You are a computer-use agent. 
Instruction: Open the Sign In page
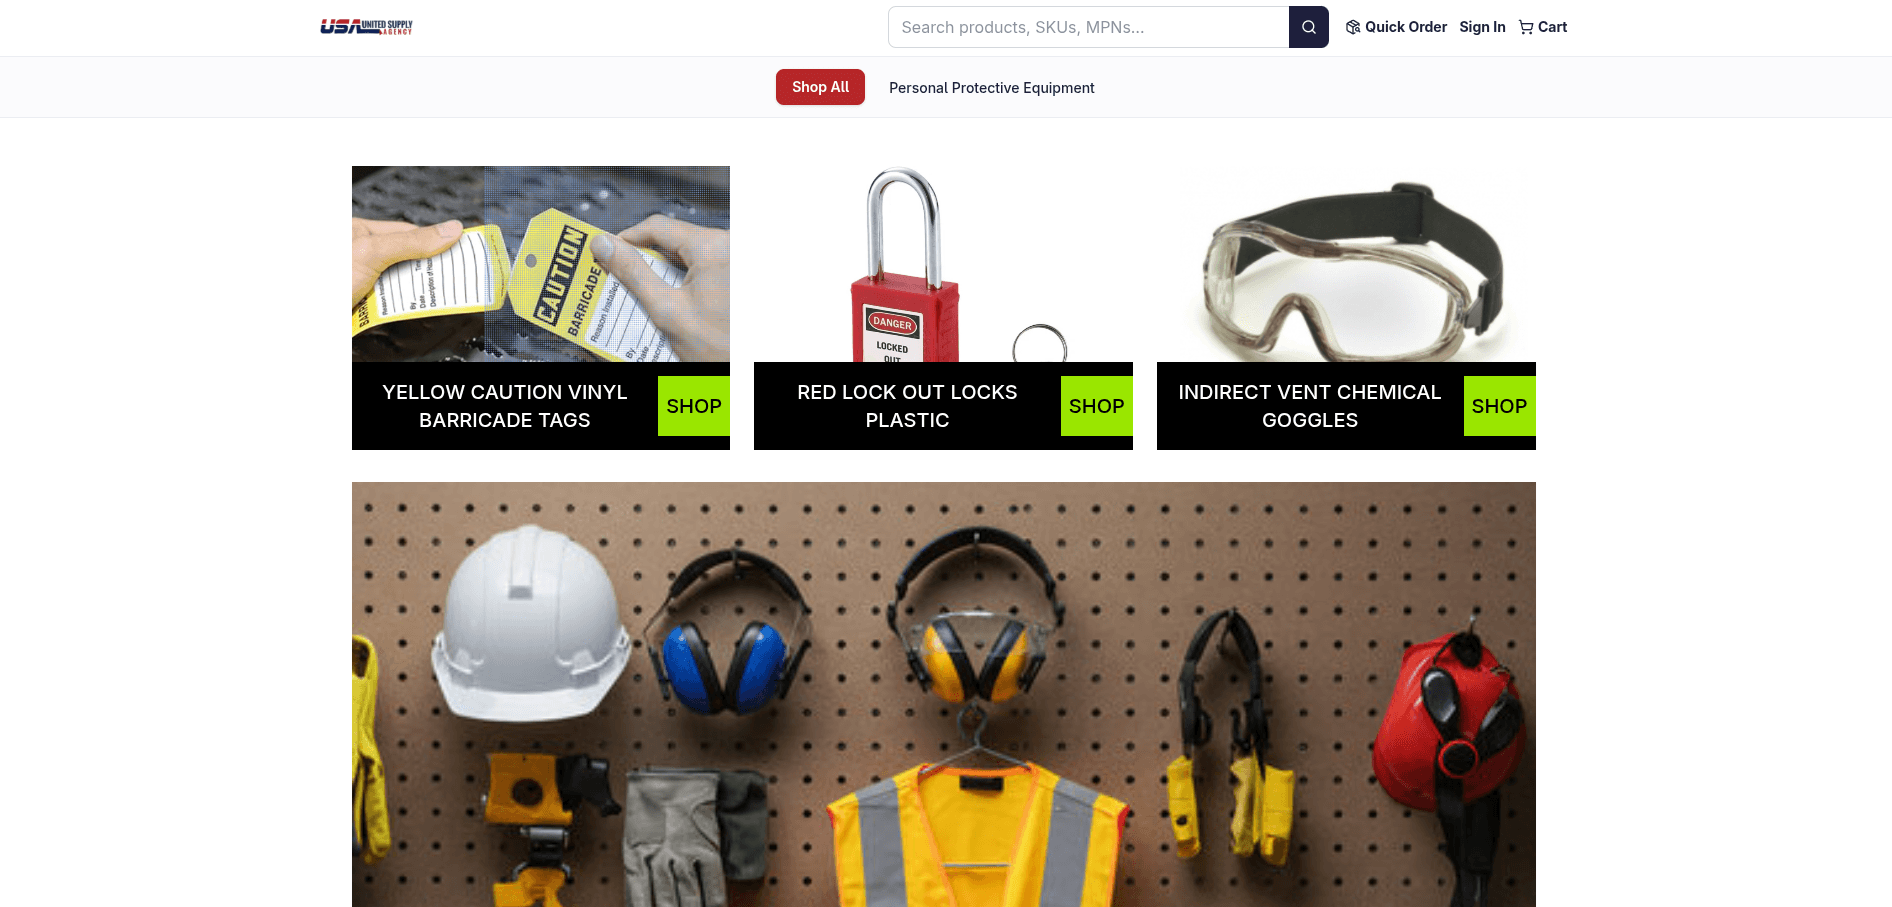(1482, 27)
